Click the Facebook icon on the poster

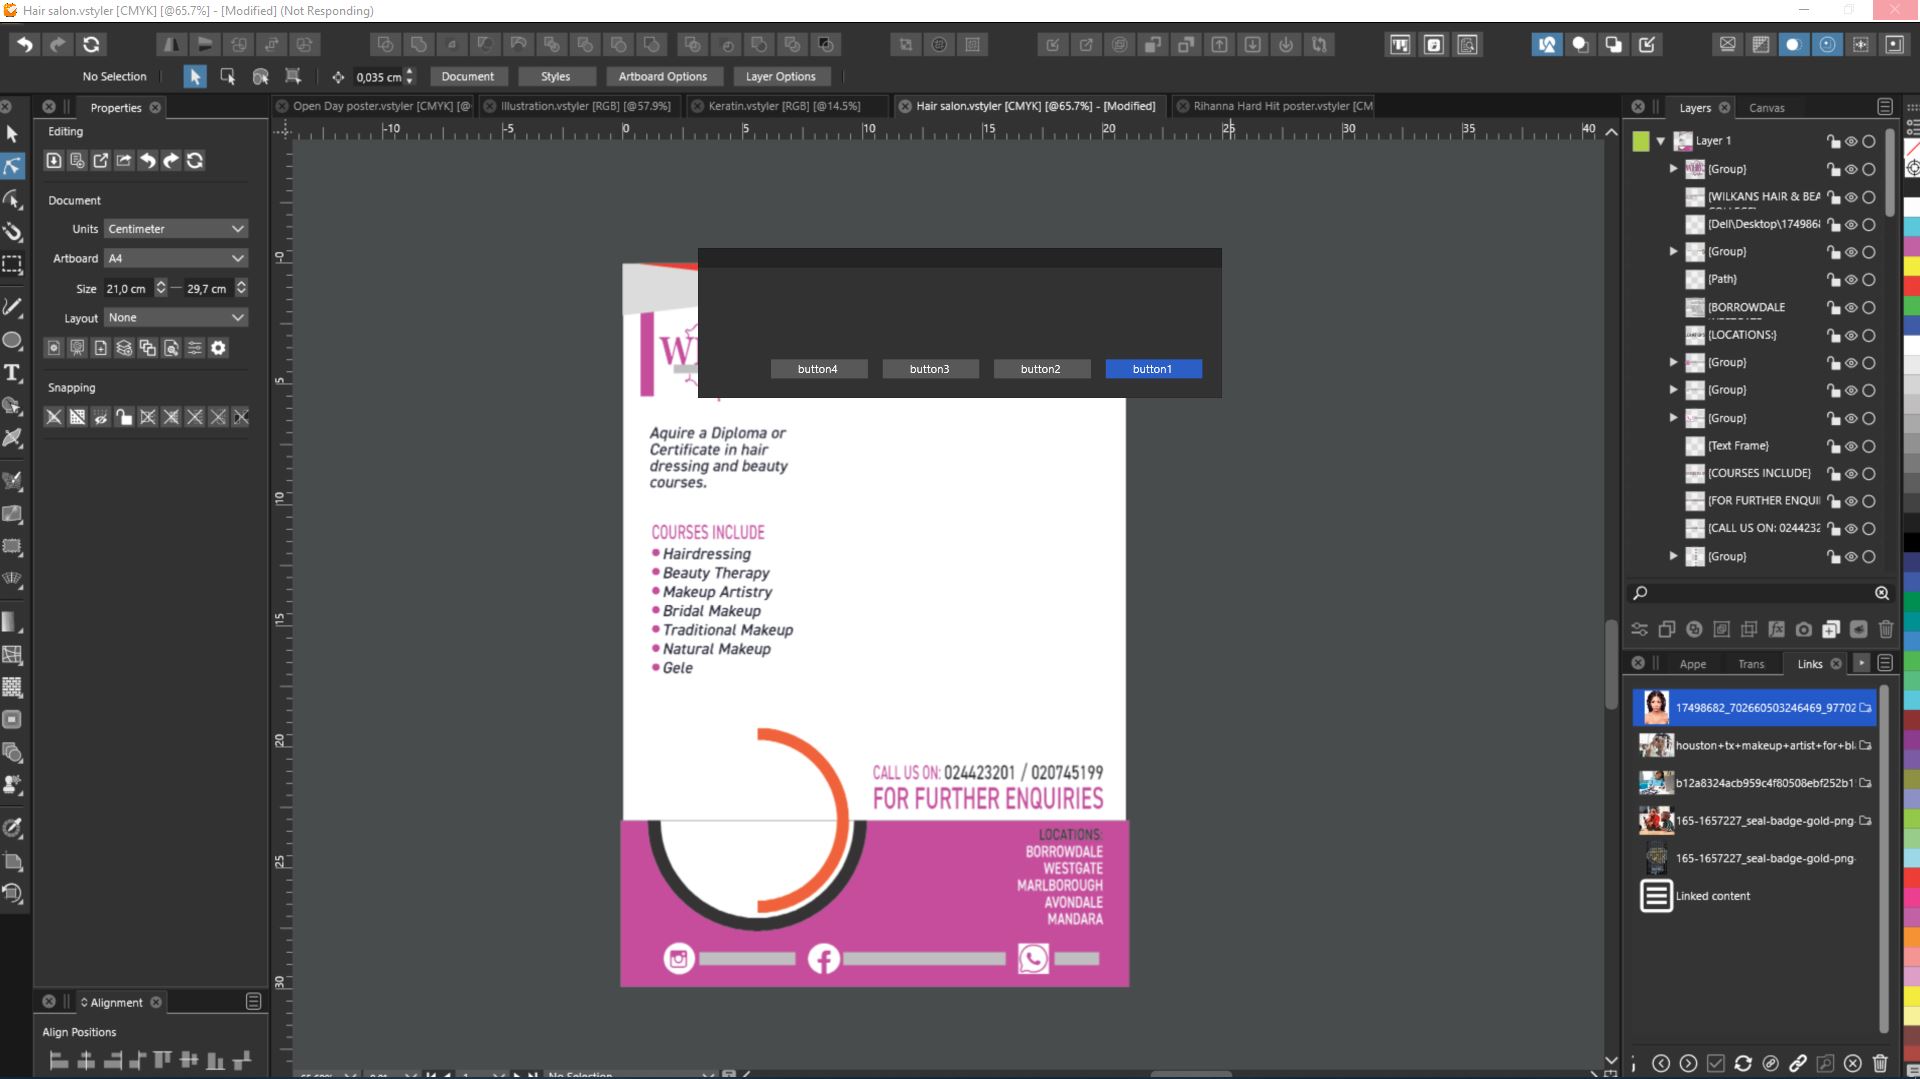[823, 958]
